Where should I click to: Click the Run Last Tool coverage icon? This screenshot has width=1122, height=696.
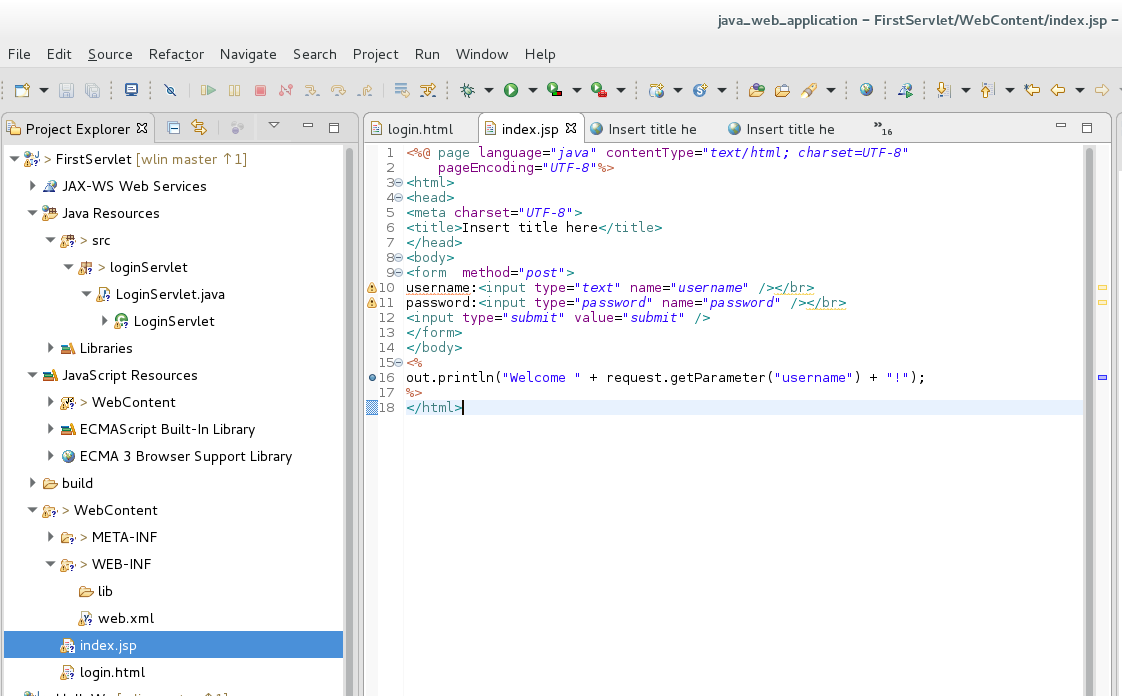click(x=555, y=90)
